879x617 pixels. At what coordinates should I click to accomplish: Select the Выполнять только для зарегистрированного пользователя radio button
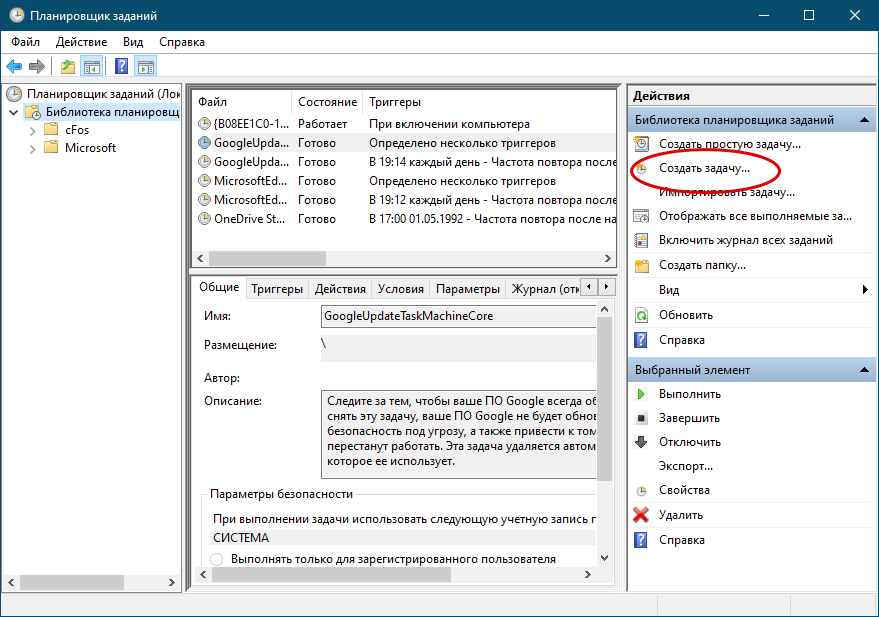pos(216,559)
